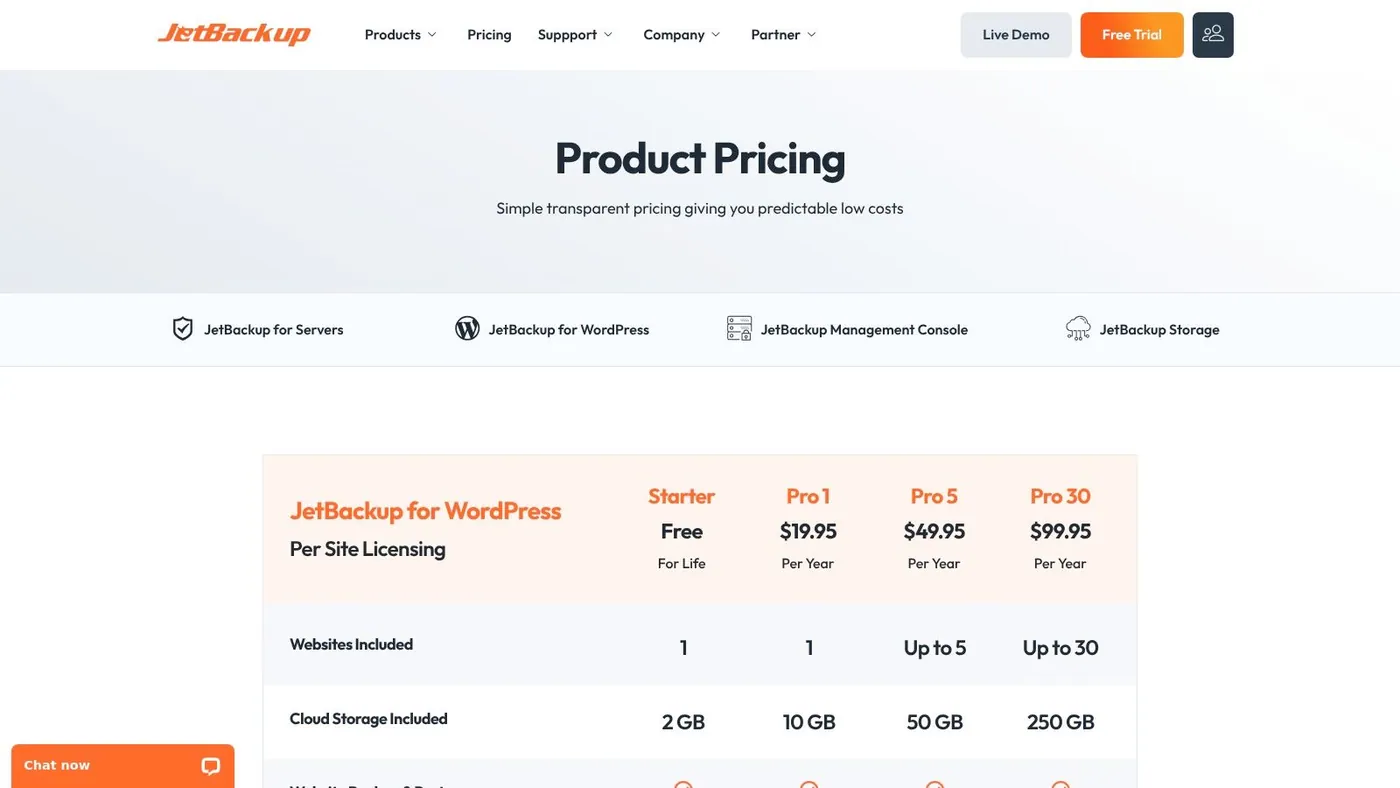Click the Pro 5 plan heading
This screenshot has height=788, width=1400.
click(x=934, y=496)
